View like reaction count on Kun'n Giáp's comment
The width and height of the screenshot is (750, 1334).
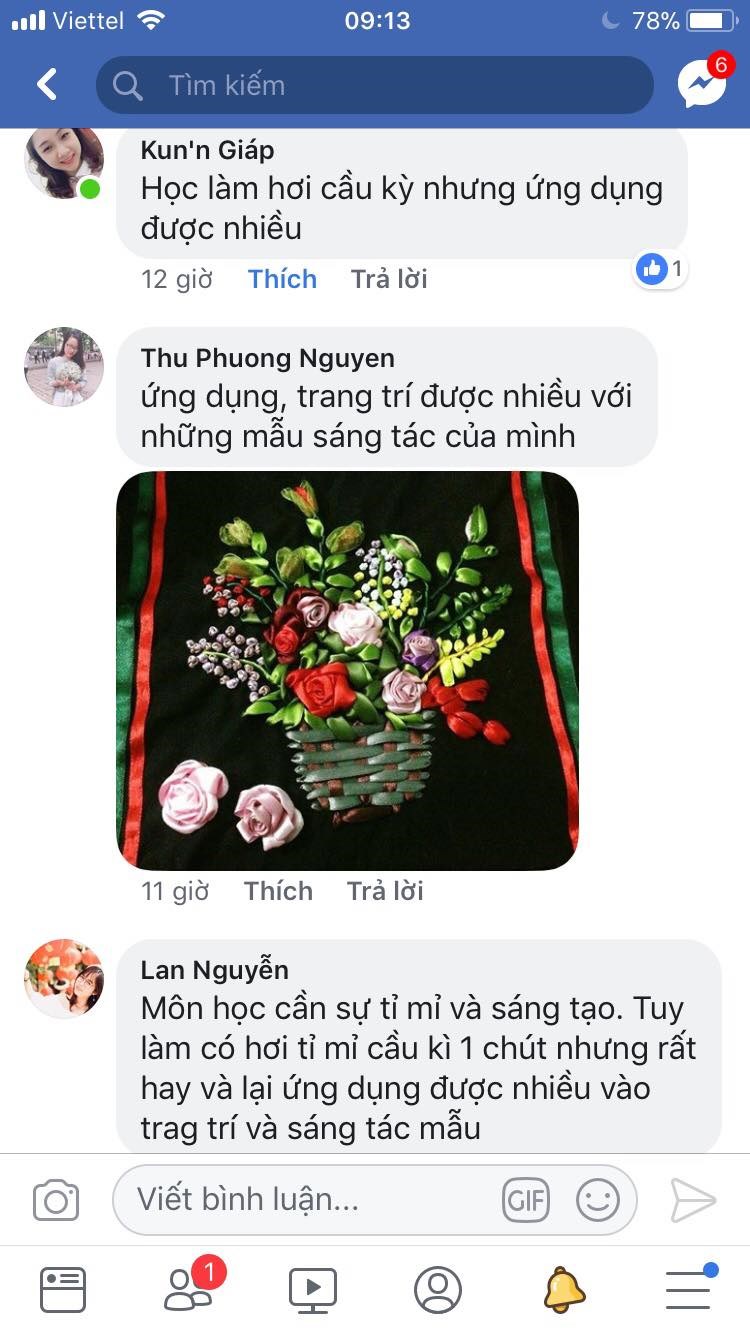pyautogui.click(x=660, y=268)
